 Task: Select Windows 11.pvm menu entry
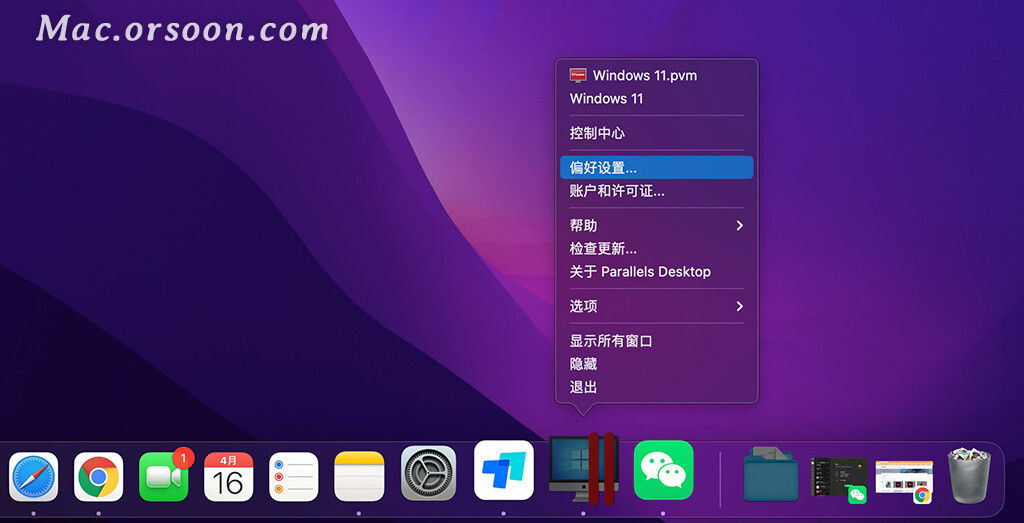pos(656,76)
